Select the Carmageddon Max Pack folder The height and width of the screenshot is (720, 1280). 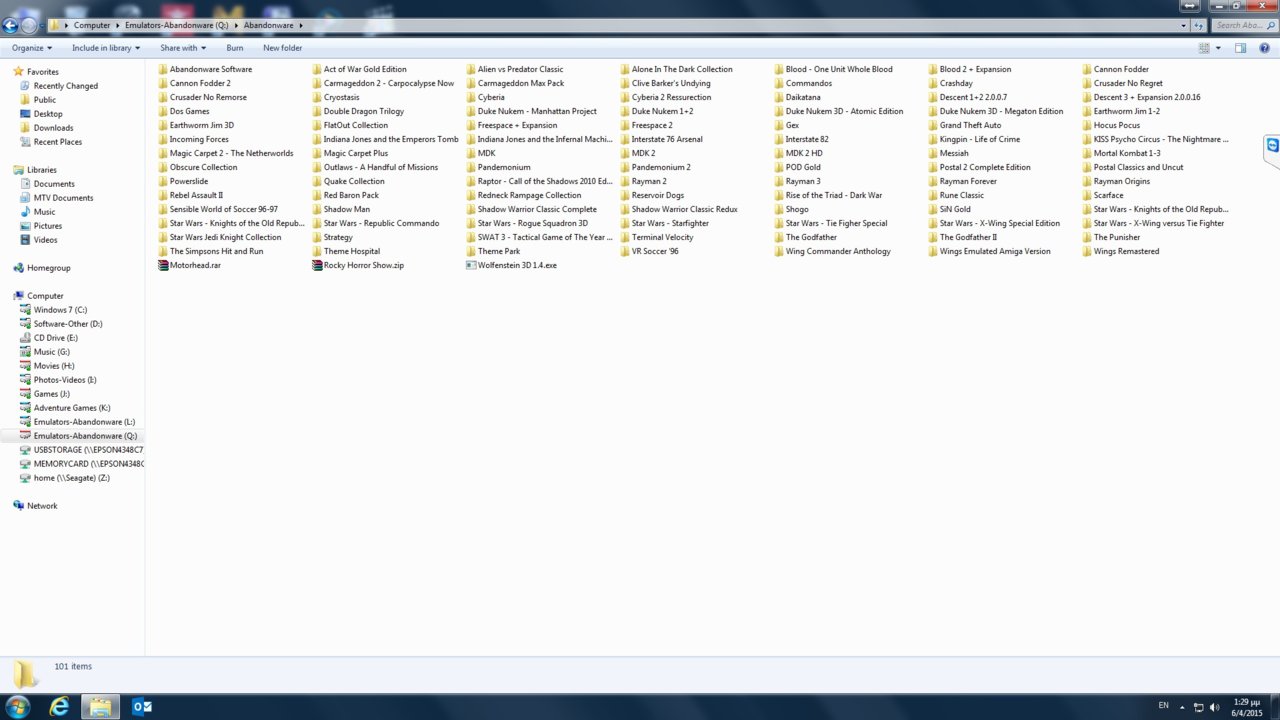(521, 83)
